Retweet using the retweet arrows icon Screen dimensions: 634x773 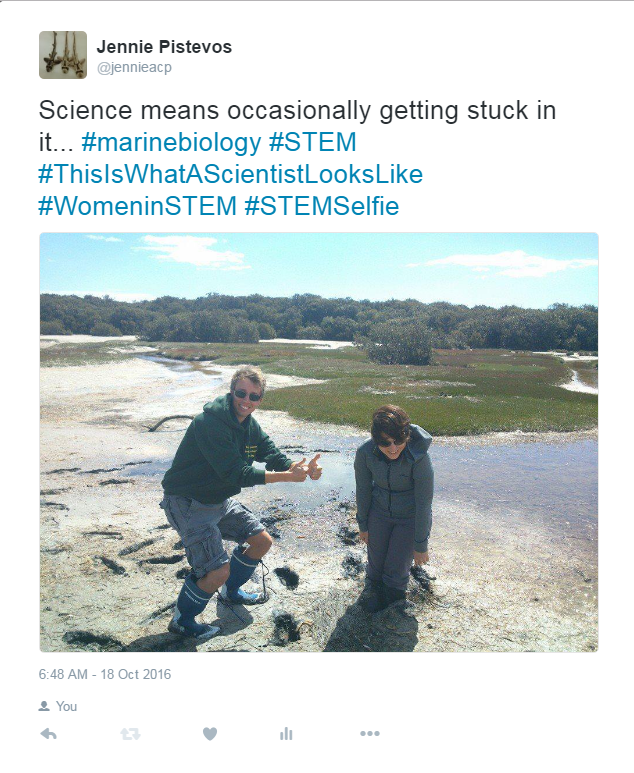click(130, 734)
